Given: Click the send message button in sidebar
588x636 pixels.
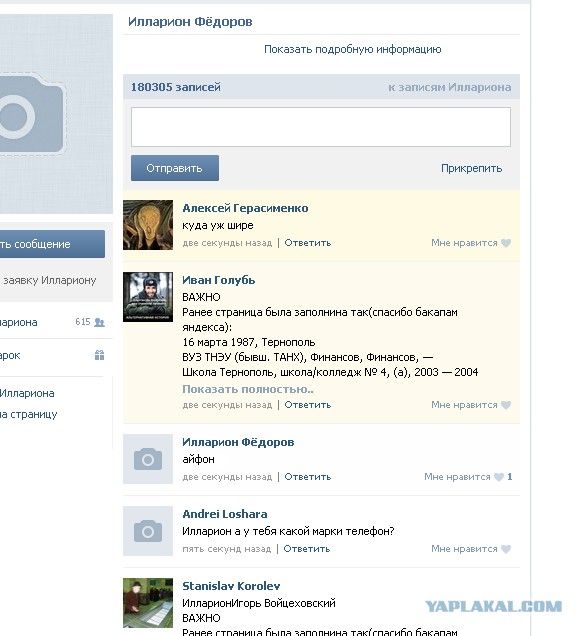Looking at the screenshot, I should pyautogui.click(x=52, y=244).
